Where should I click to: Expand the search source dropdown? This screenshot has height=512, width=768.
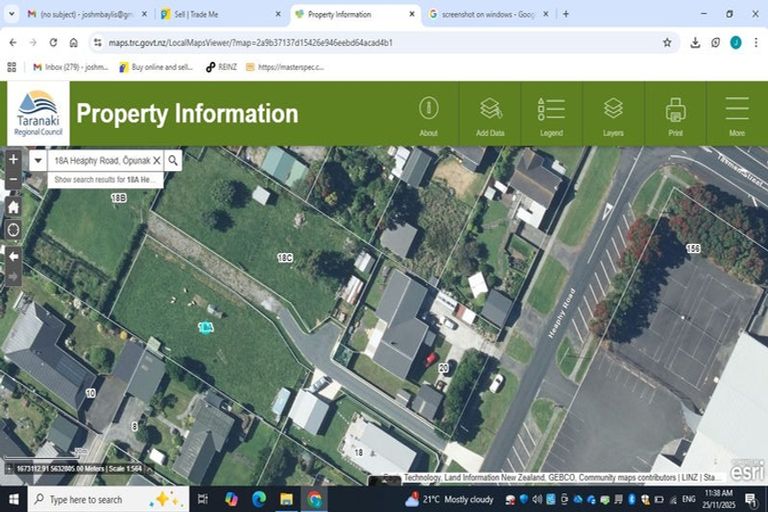tap(38, 160)
